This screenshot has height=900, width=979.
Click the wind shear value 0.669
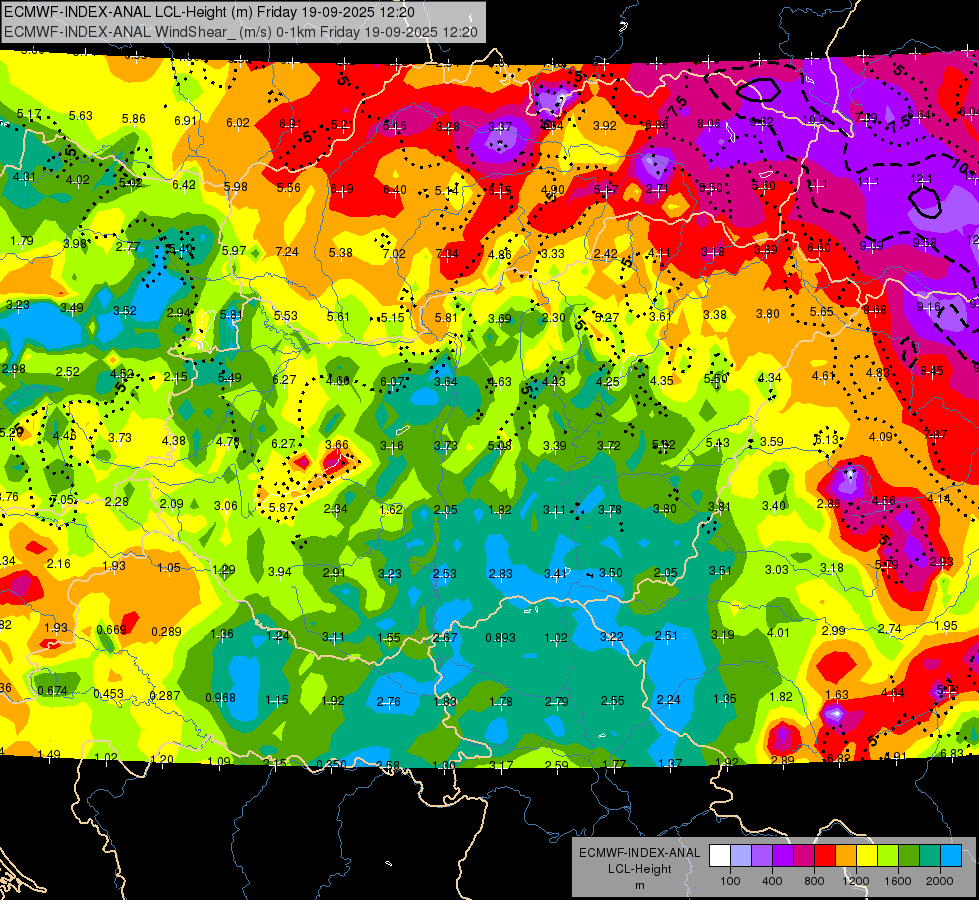coord(111,629)
